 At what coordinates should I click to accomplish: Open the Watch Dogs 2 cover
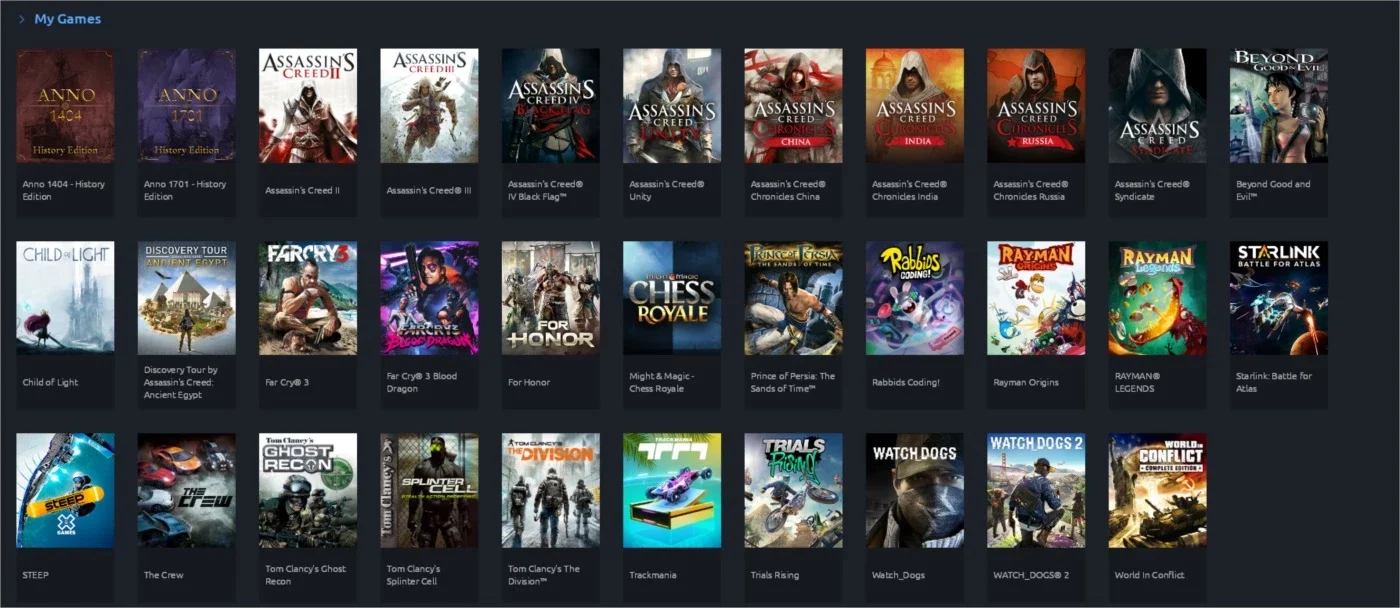(1036, 490)
